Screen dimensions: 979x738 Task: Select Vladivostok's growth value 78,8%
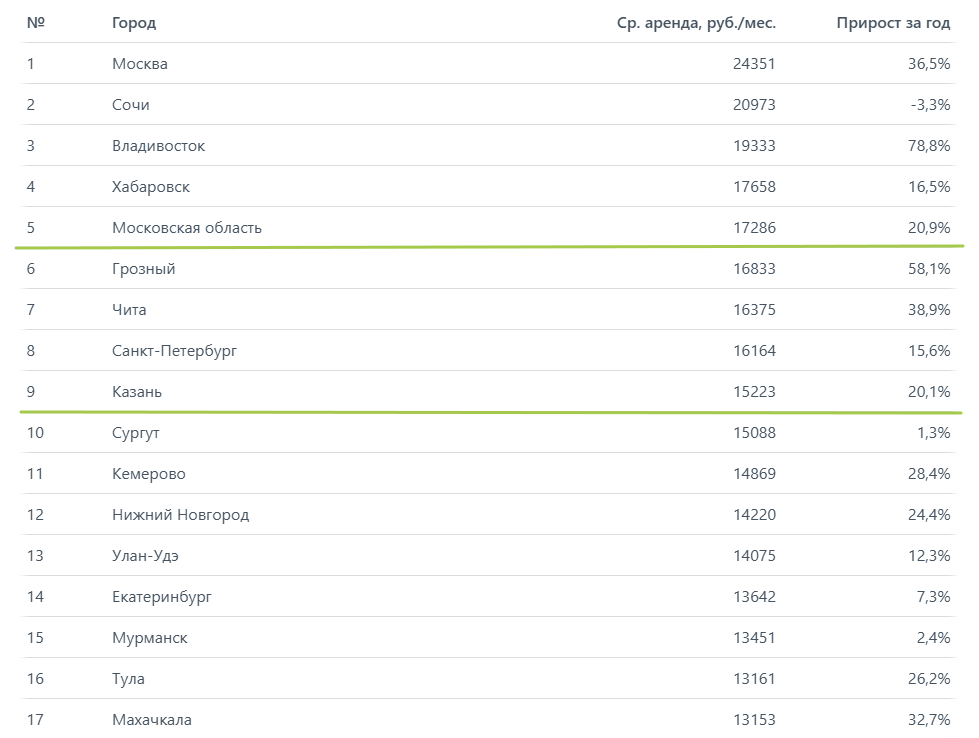(929, 146)
